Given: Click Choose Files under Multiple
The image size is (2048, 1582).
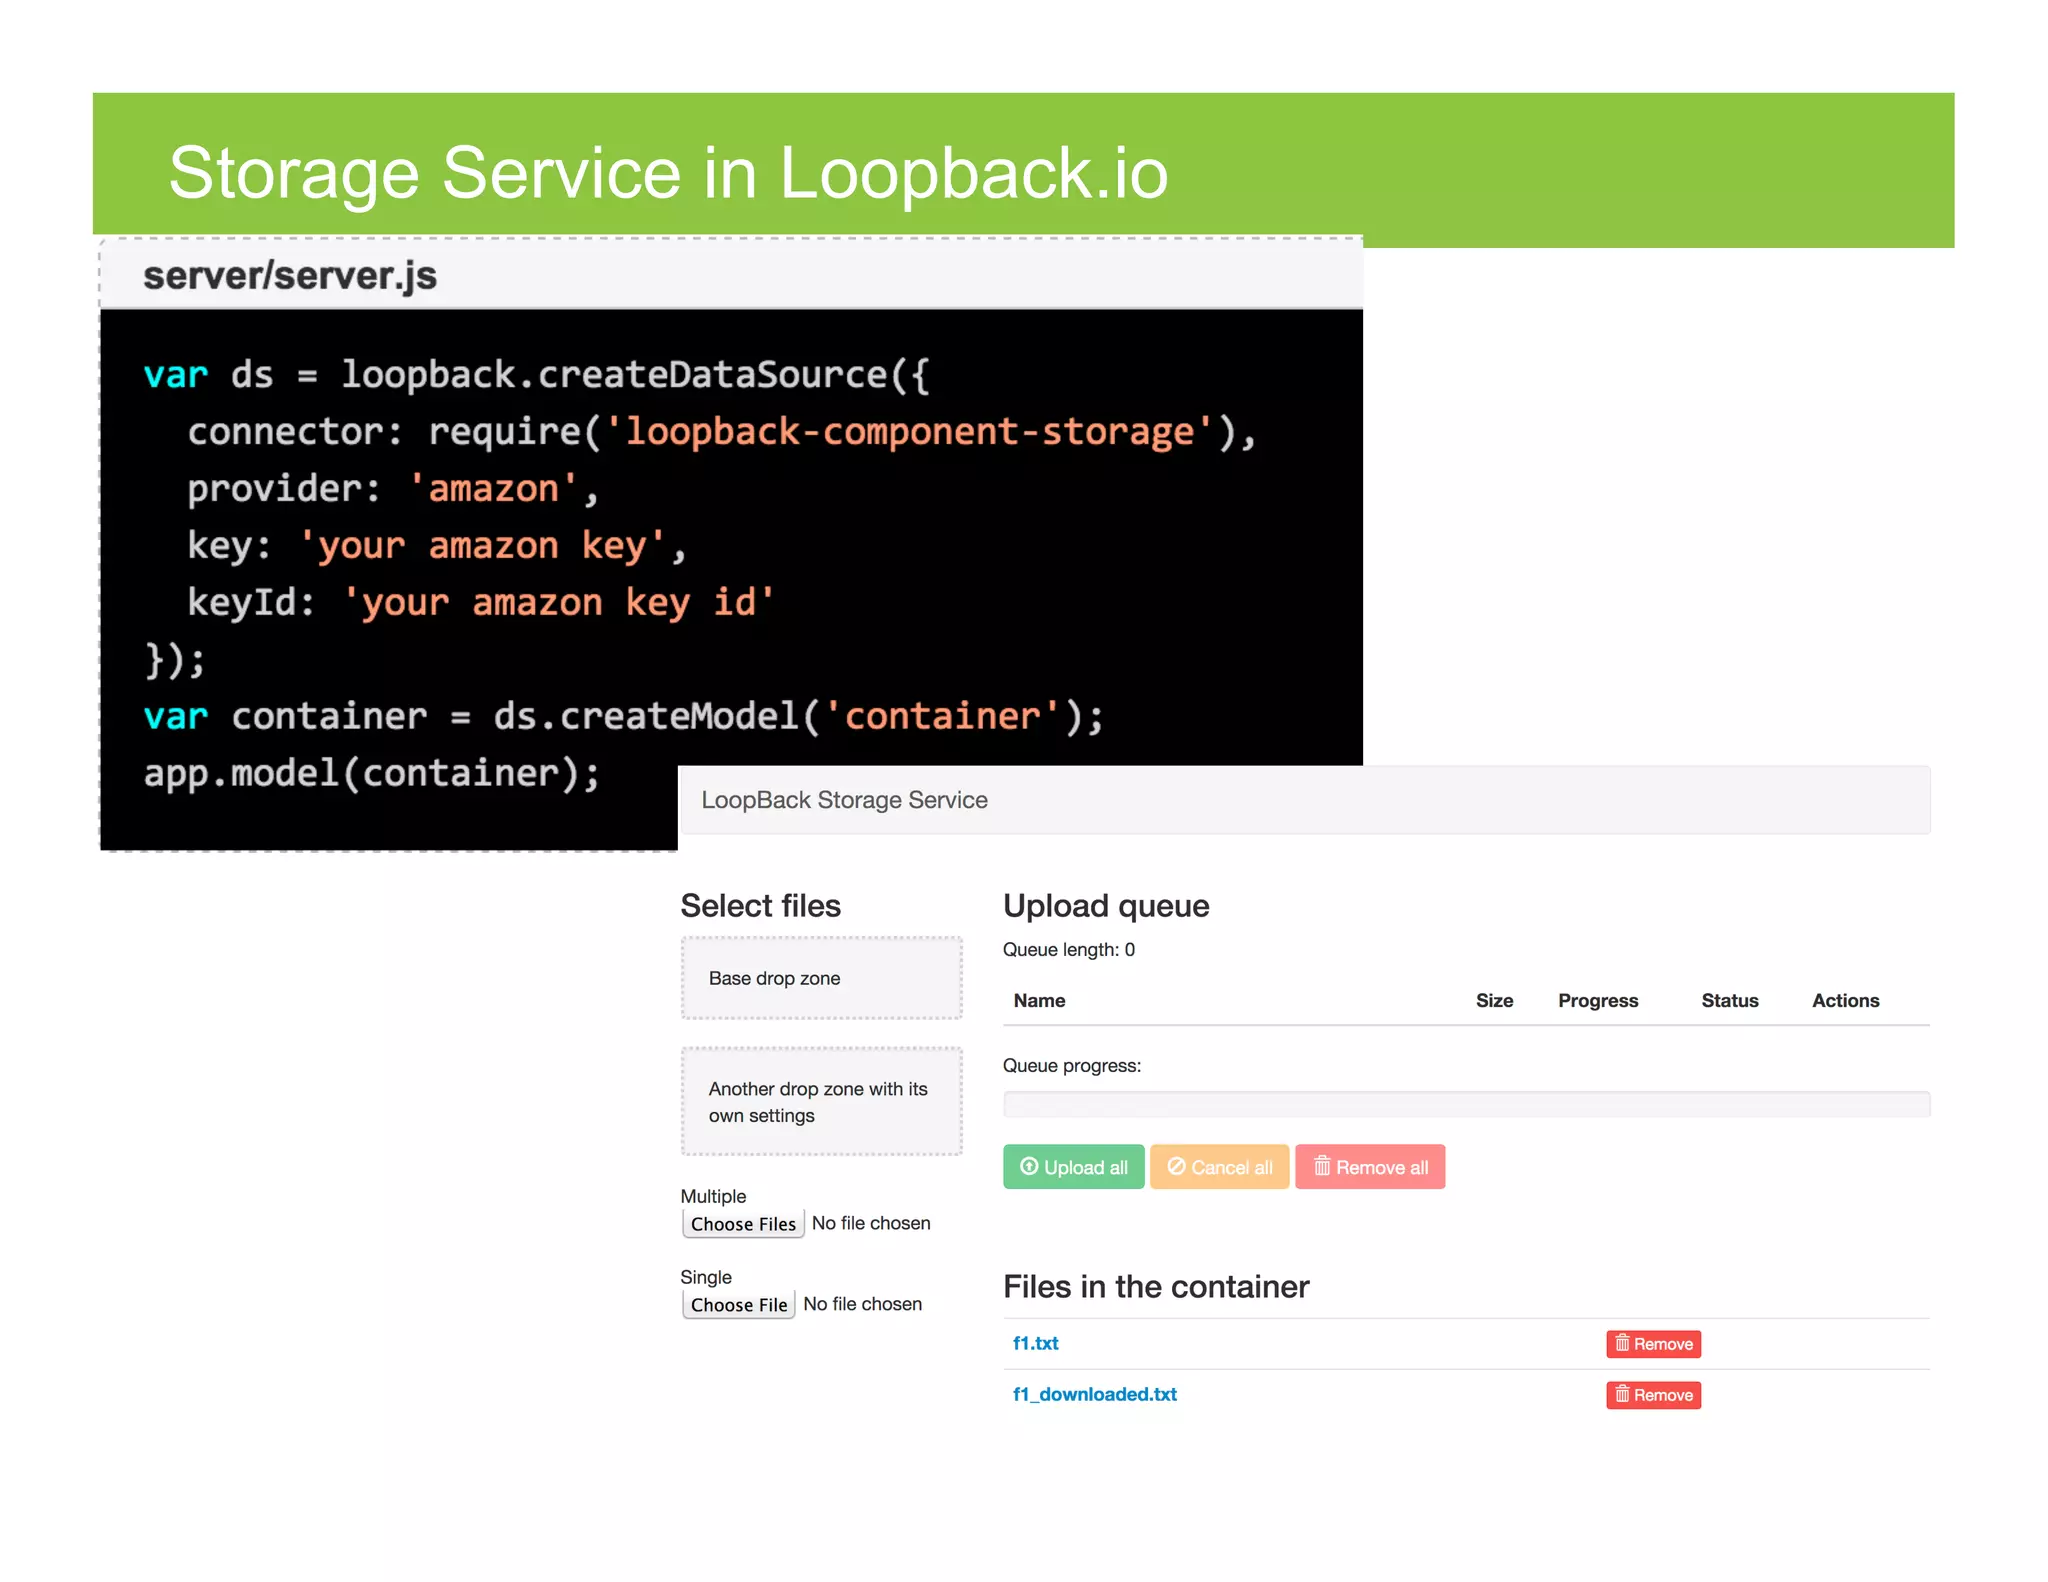Looking at the screenshot, I should pyautogui.click(x=743, y=1224).
